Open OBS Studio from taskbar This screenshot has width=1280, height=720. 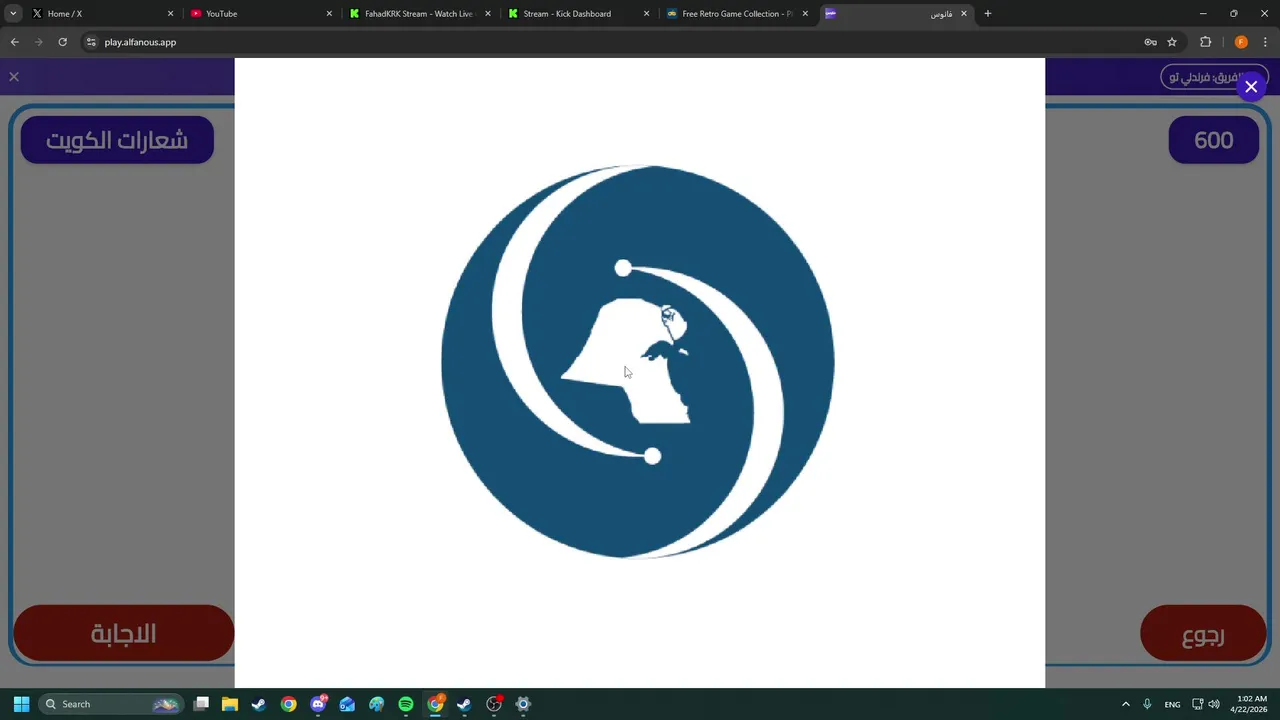click(x=493, y=704)
